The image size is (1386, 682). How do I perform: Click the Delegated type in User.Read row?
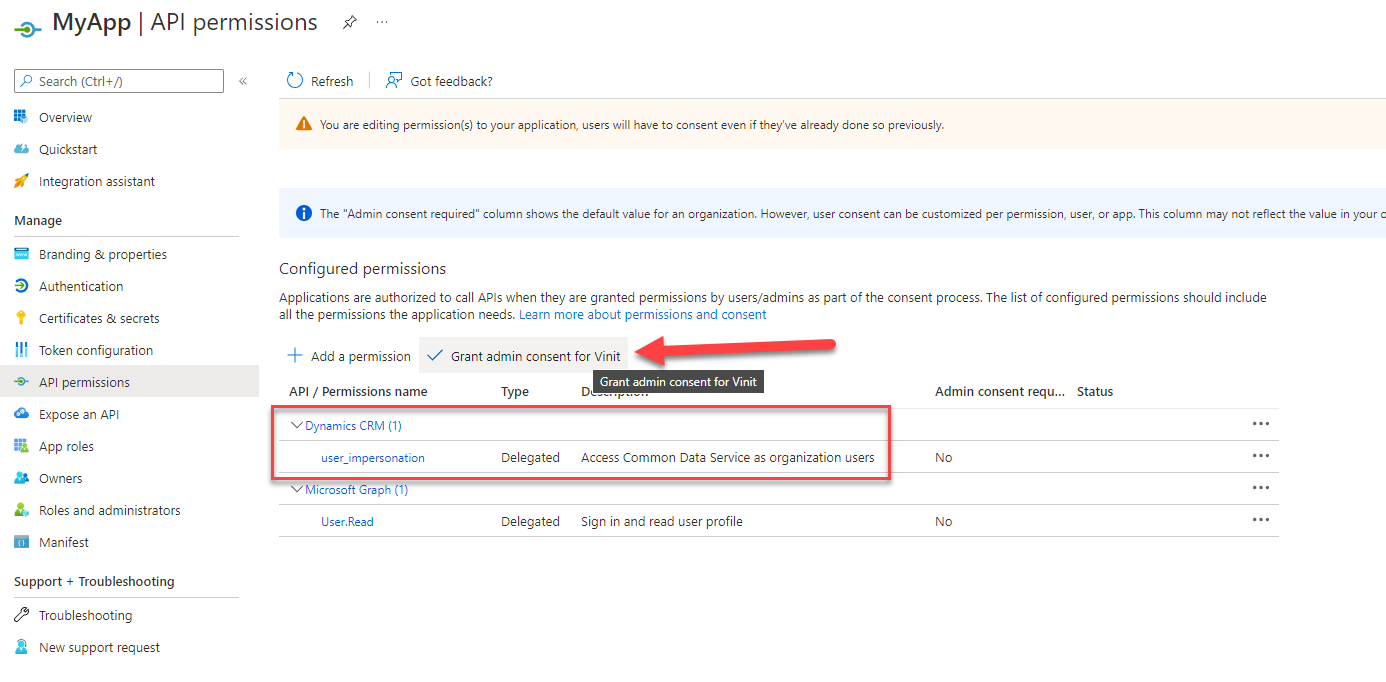pyautogui.click(x=530, y=521)
